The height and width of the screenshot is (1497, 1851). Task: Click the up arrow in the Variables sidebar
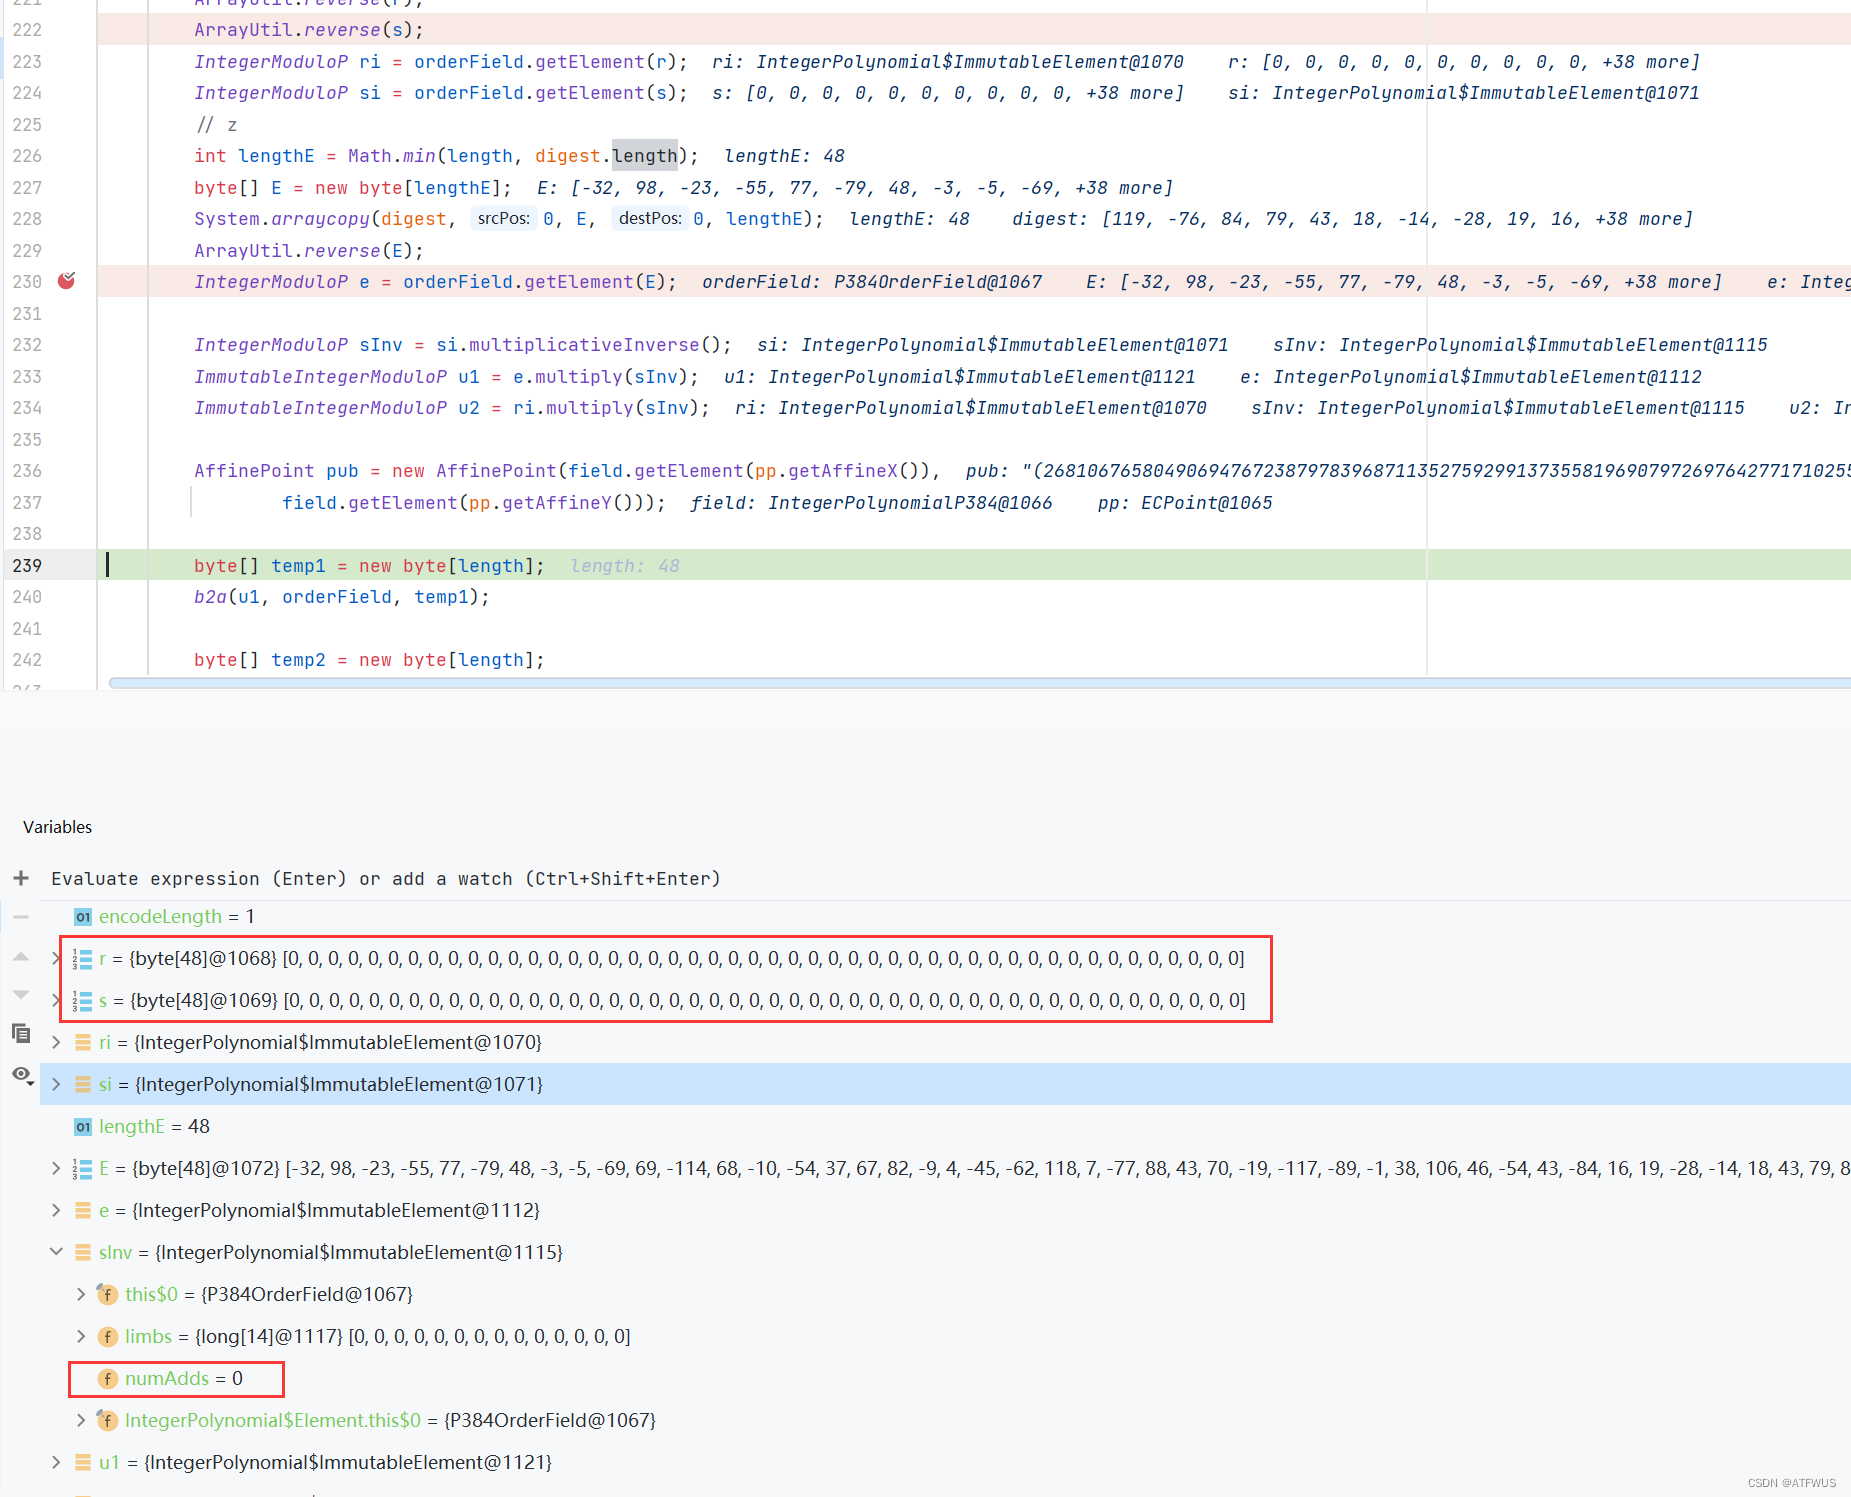tap(21, 957)
